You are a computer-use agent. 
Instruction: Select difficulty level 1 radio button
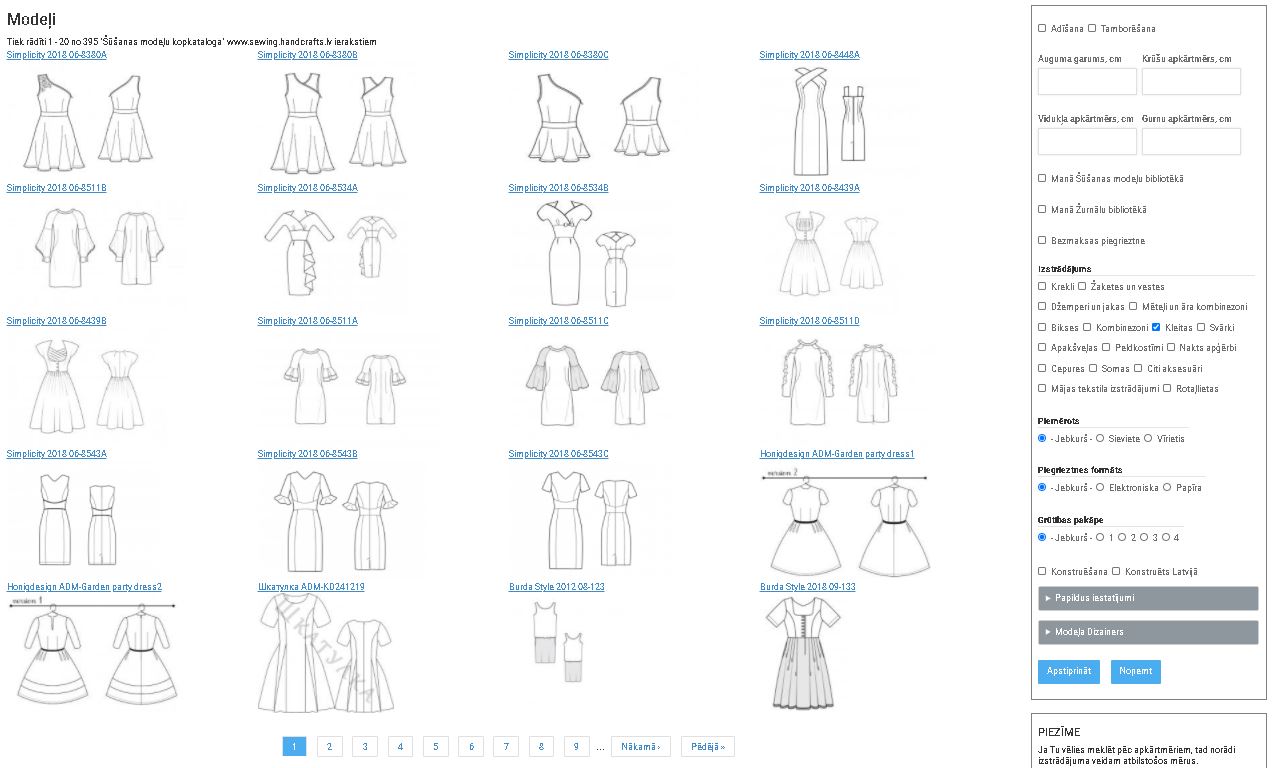(1100, 537)
